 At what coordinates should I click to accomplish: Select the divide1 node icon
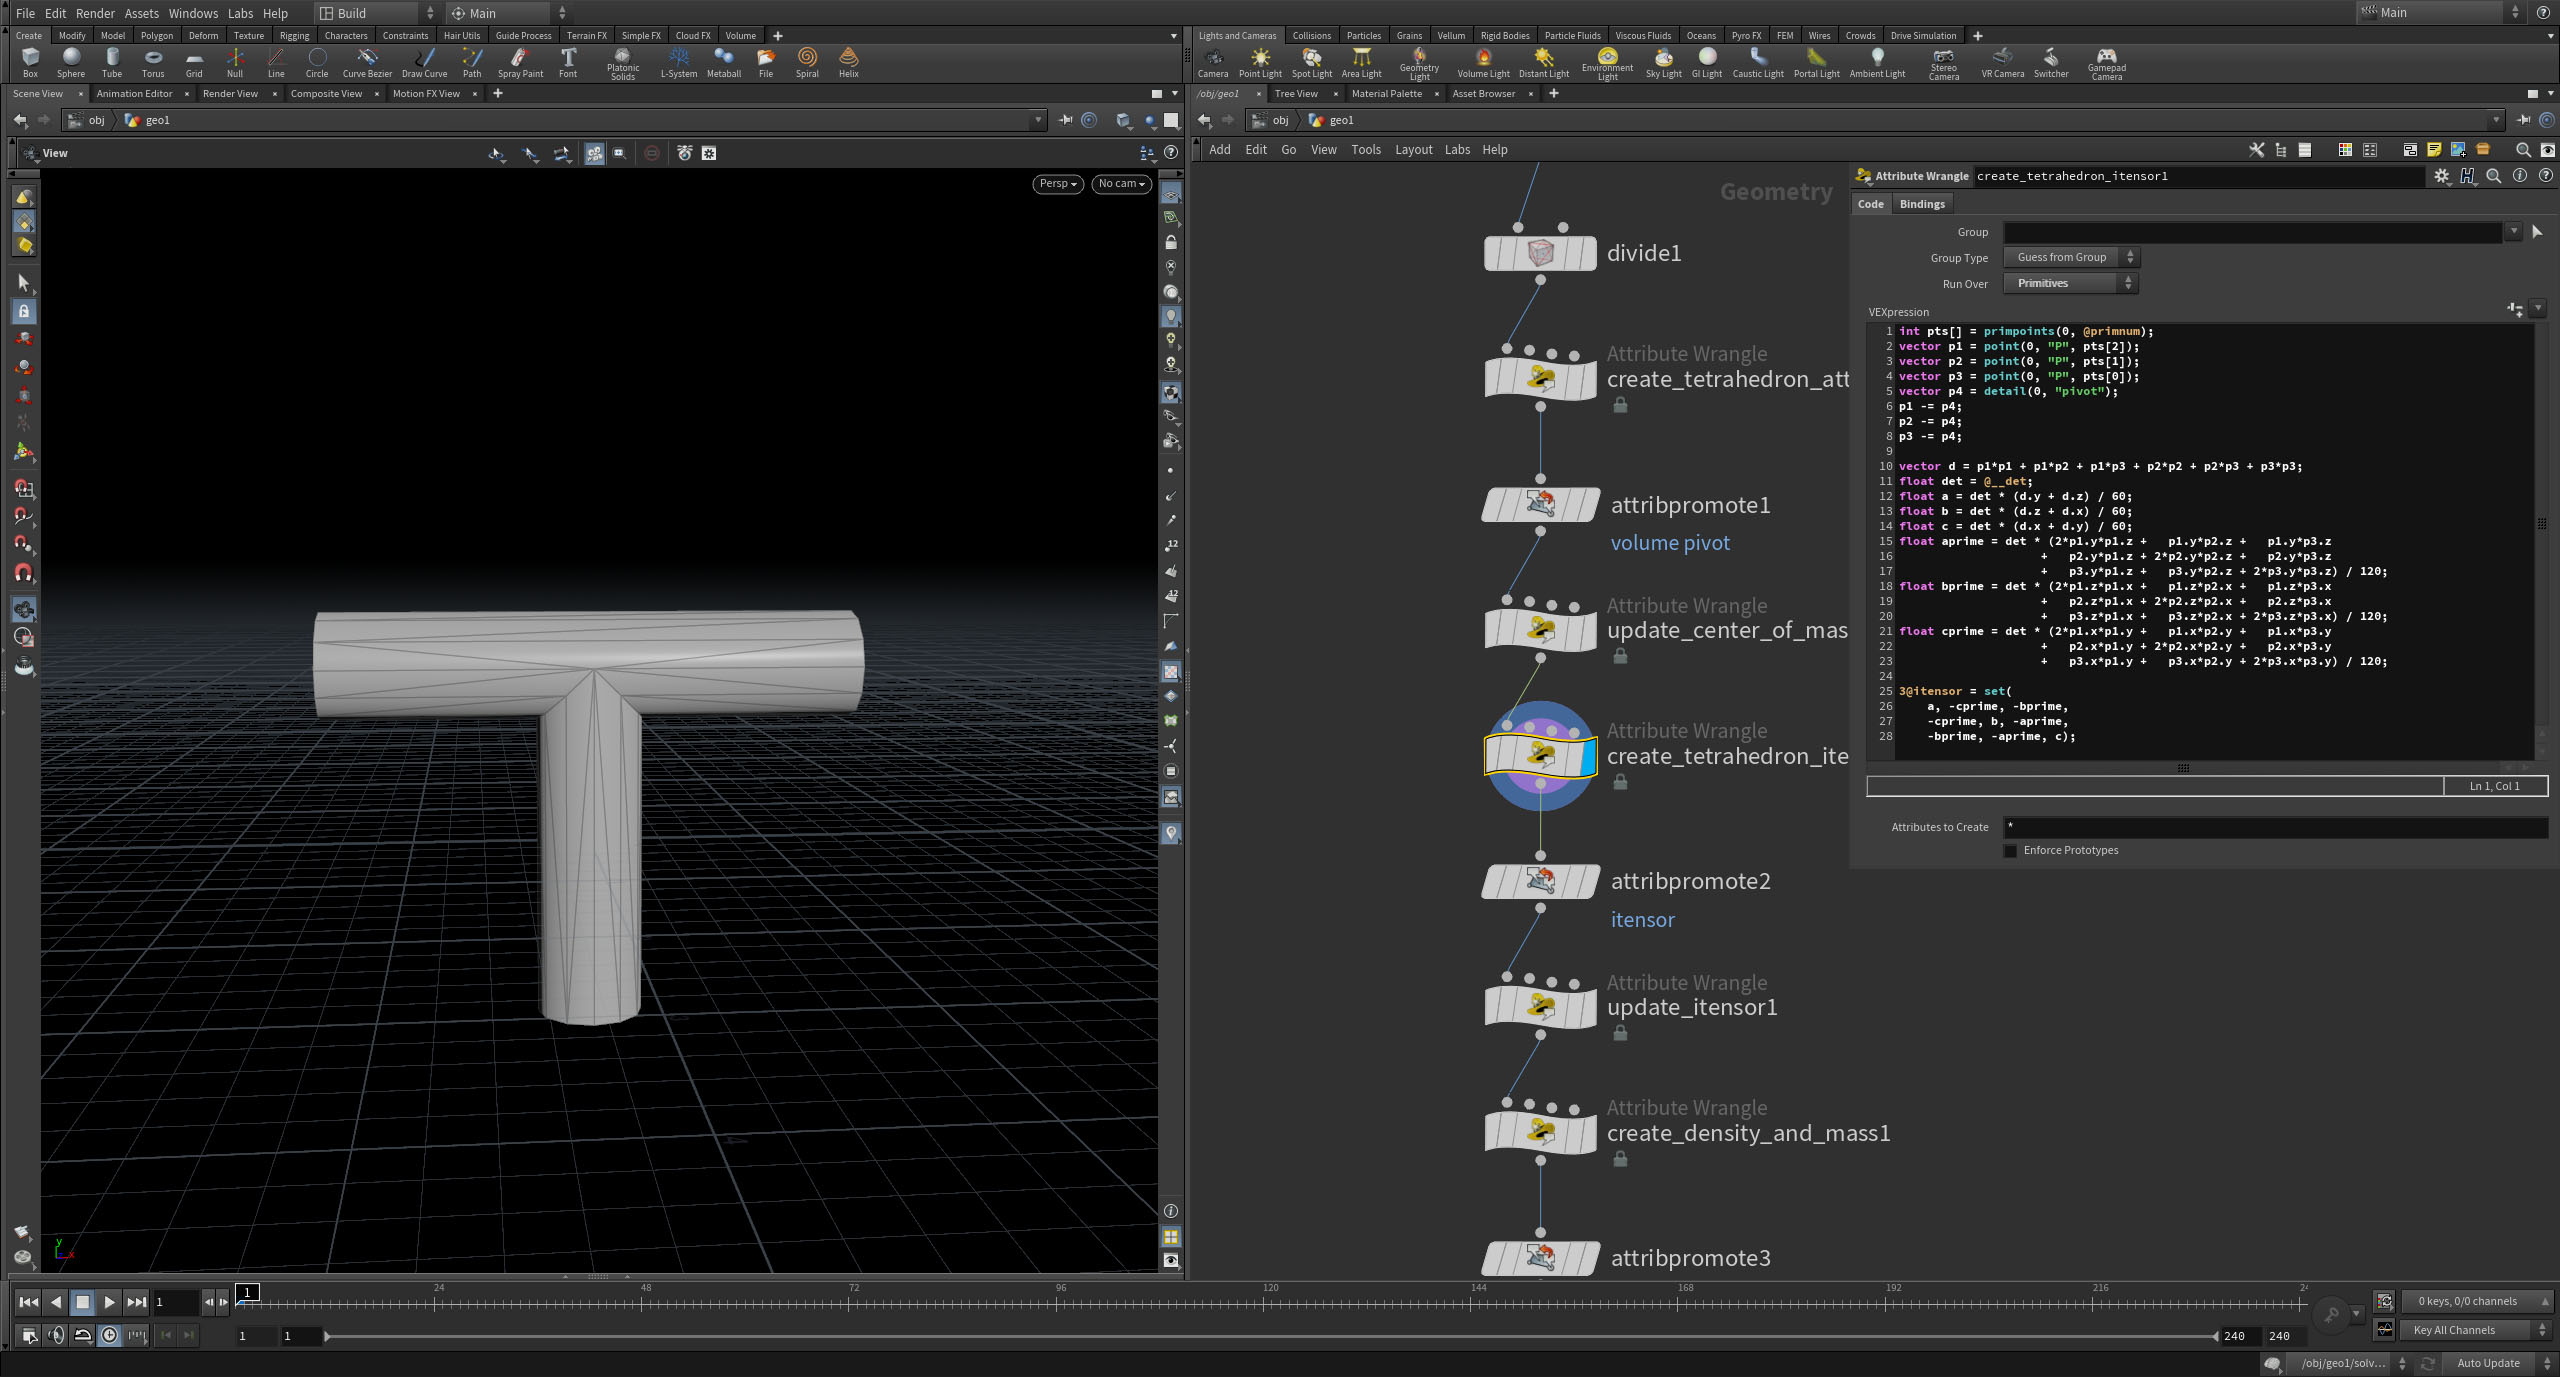point(1540,253)
